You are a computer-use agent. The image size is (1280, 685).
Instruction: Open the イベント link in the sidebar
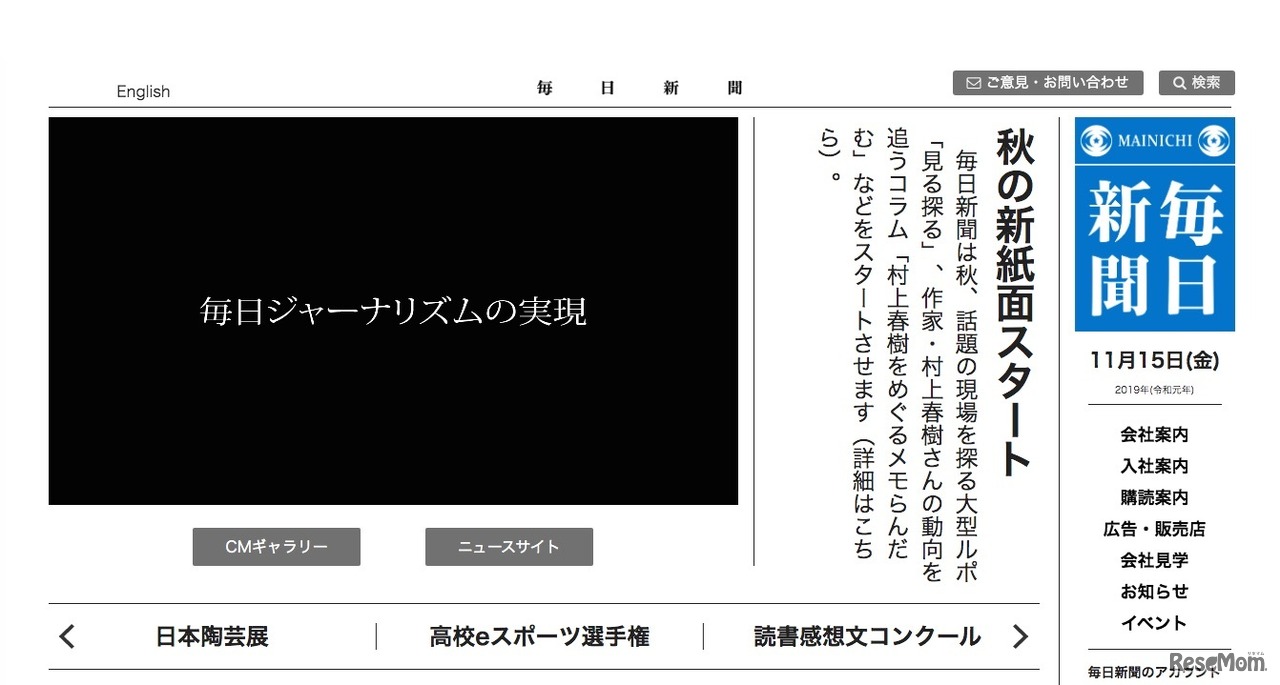[x=1154, y=622]
